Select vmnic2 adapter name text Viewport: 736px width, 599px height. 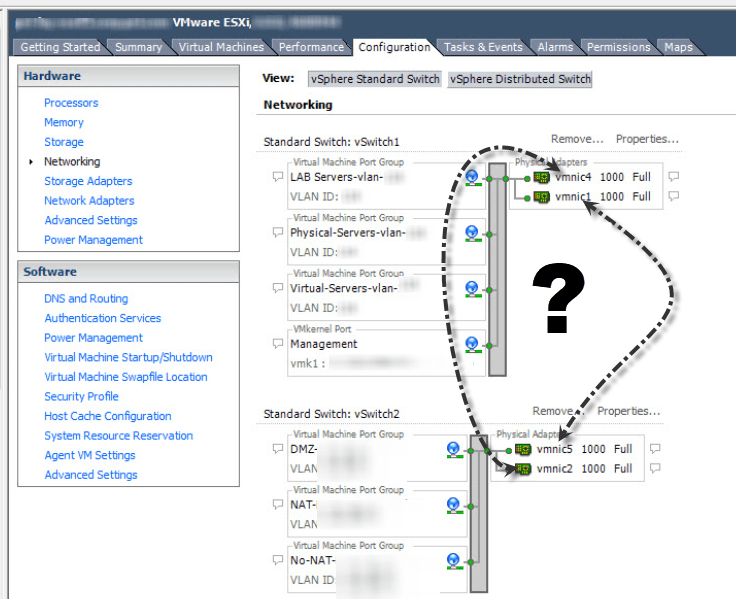[554, 468]
